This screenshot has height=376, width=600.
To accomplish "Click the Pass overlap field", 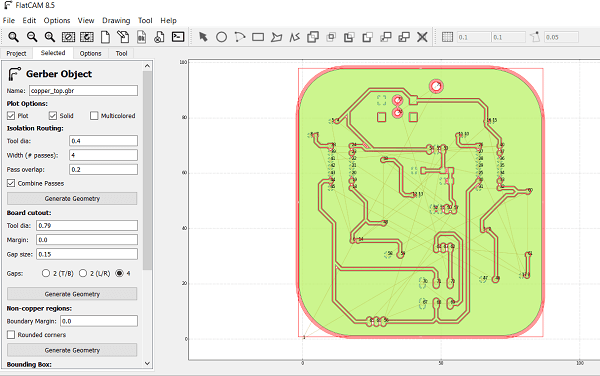I will point(103,169).
